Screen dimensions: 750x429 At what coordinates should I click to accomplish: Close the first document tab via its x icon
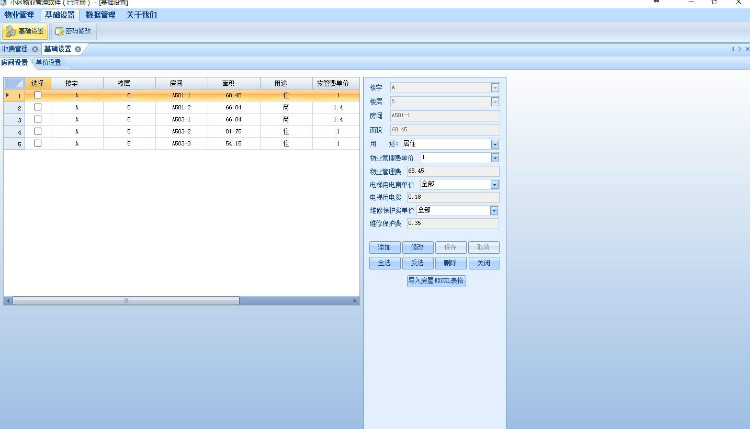coord(35,49)
